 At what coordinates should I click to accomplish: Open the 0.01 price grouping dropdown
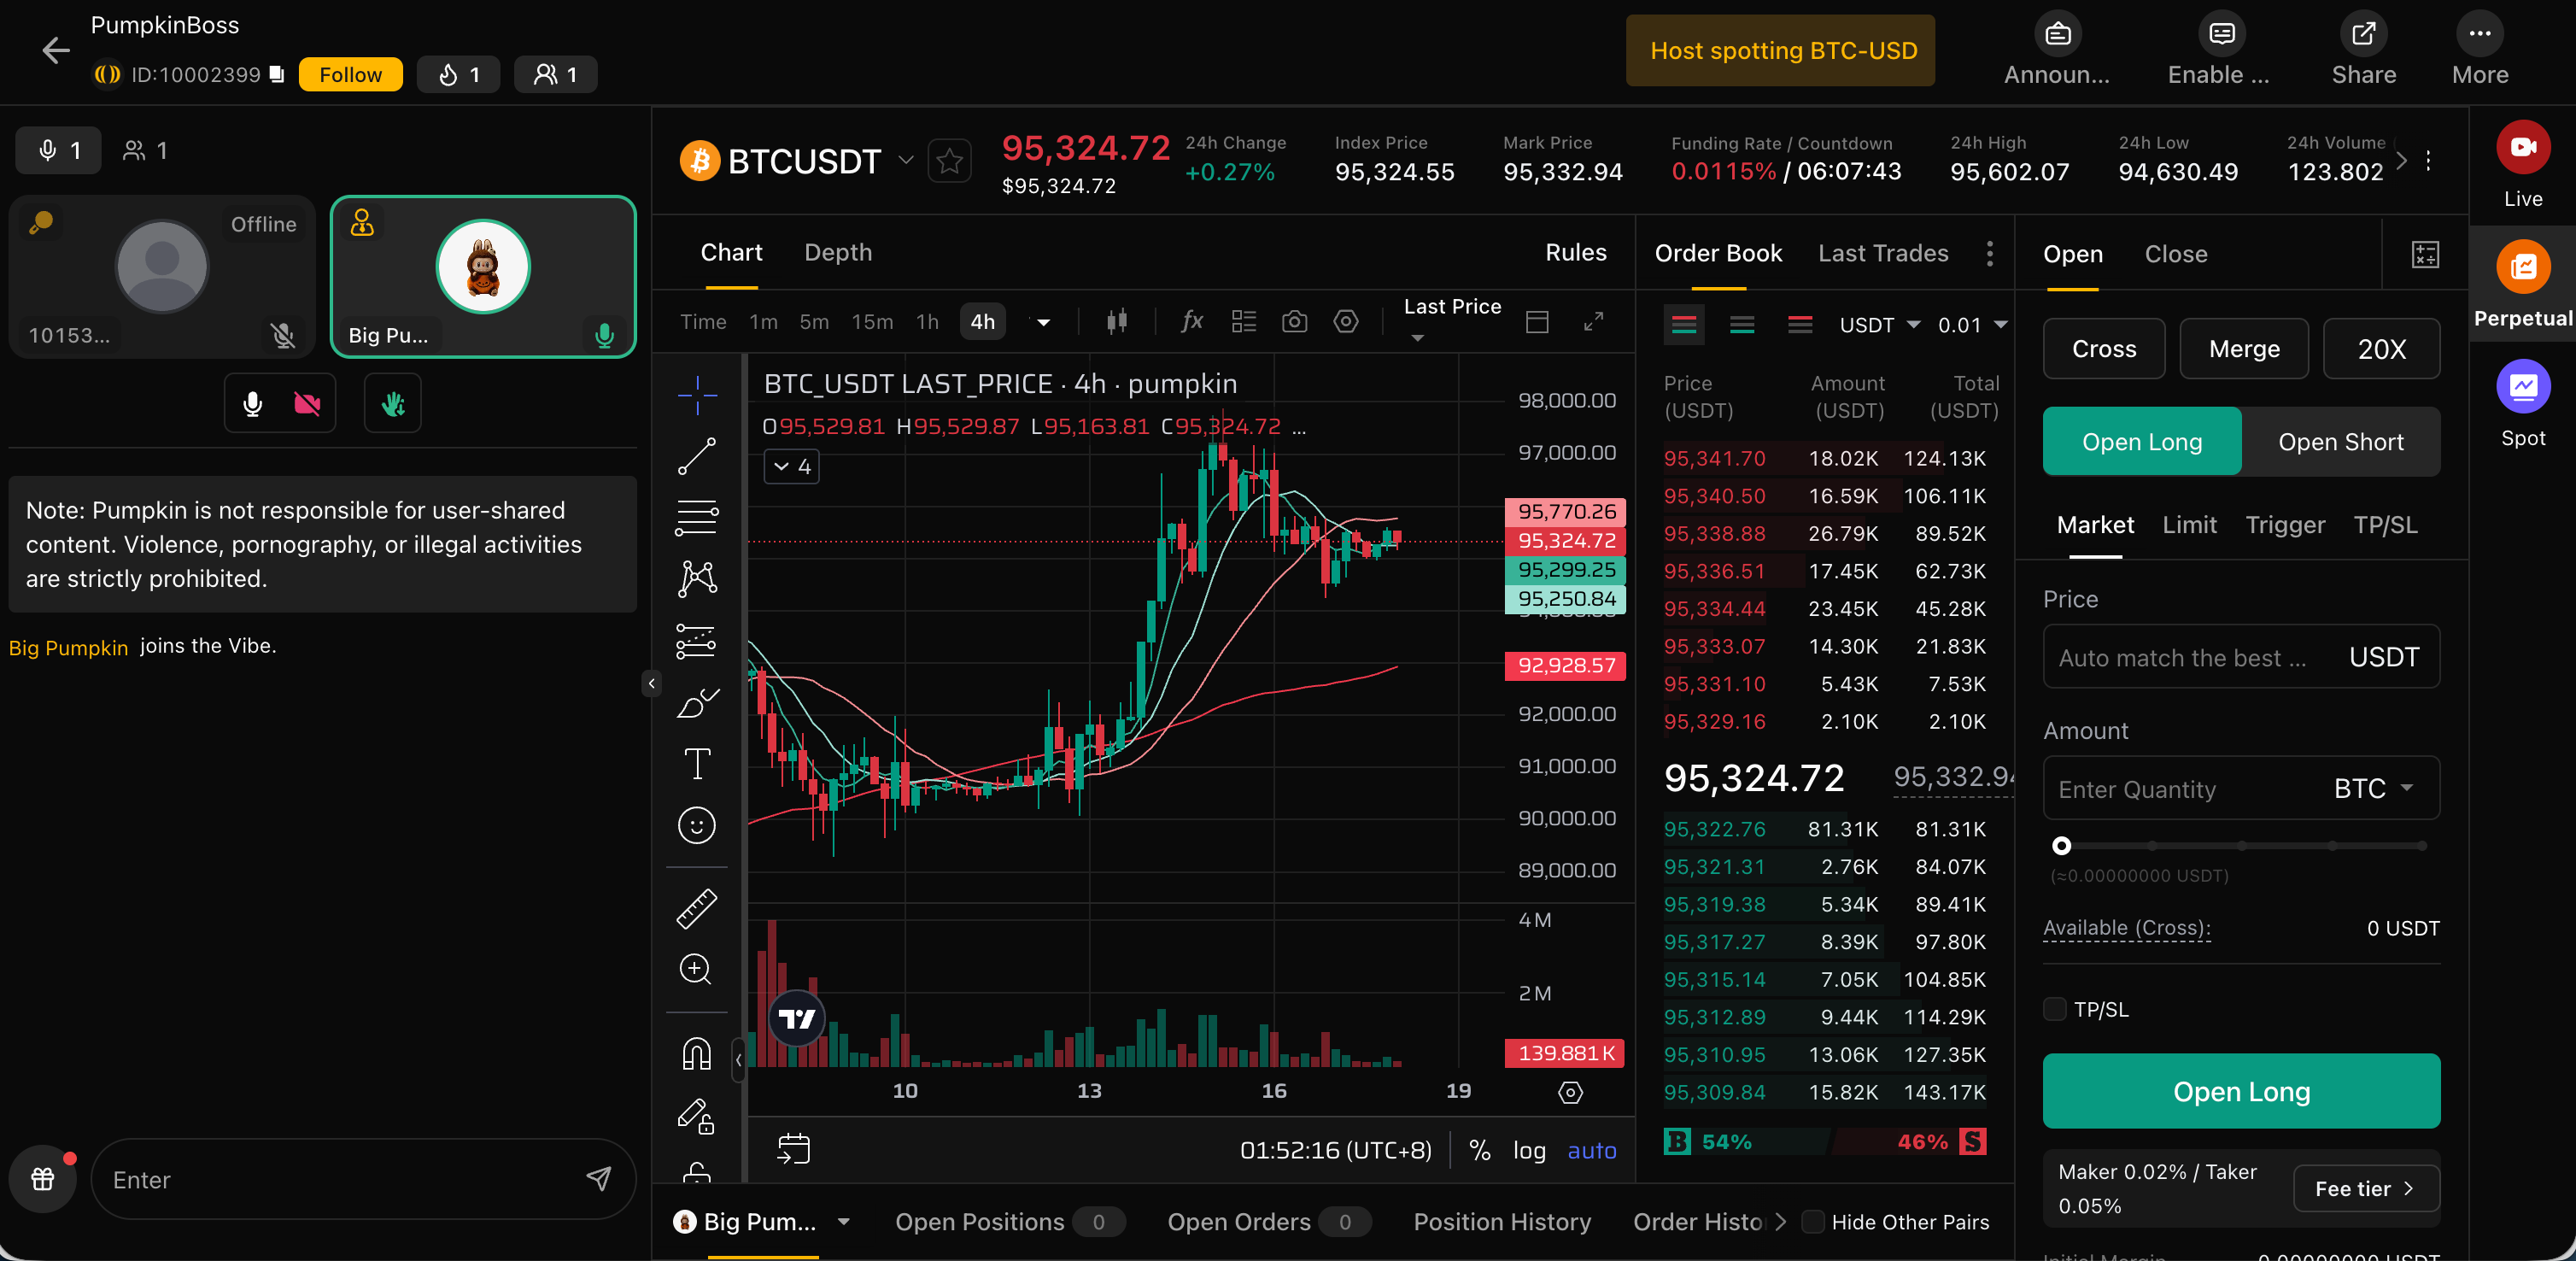(x=1972, y=325)
